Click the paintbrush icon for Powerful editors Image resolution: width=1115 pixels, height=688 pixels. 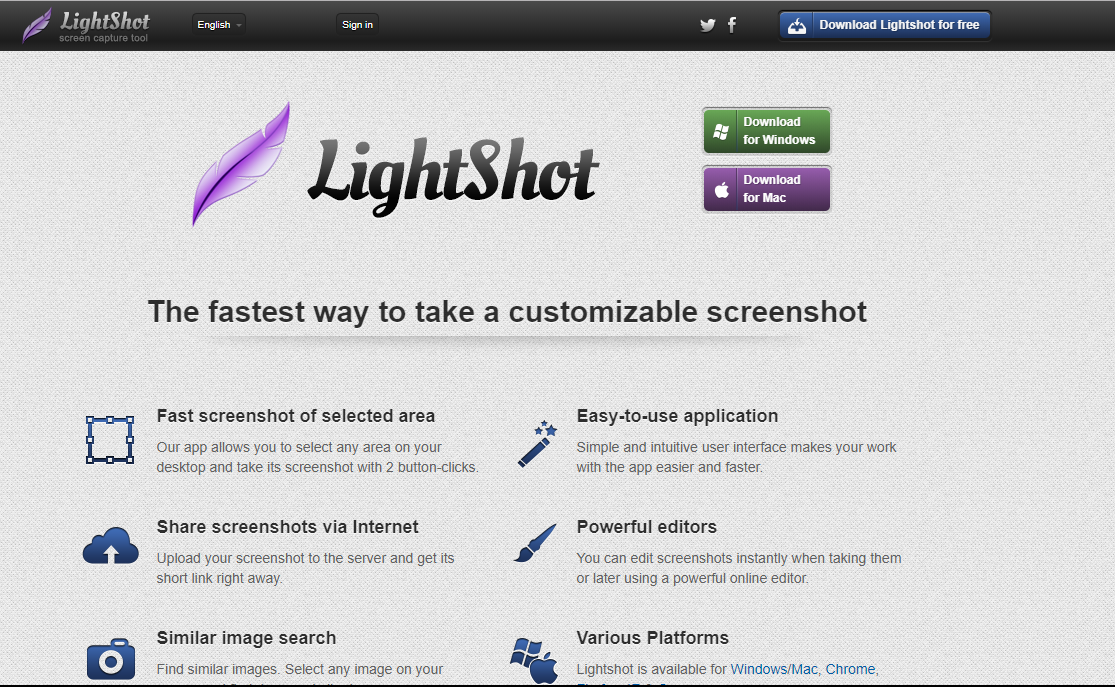535,543
